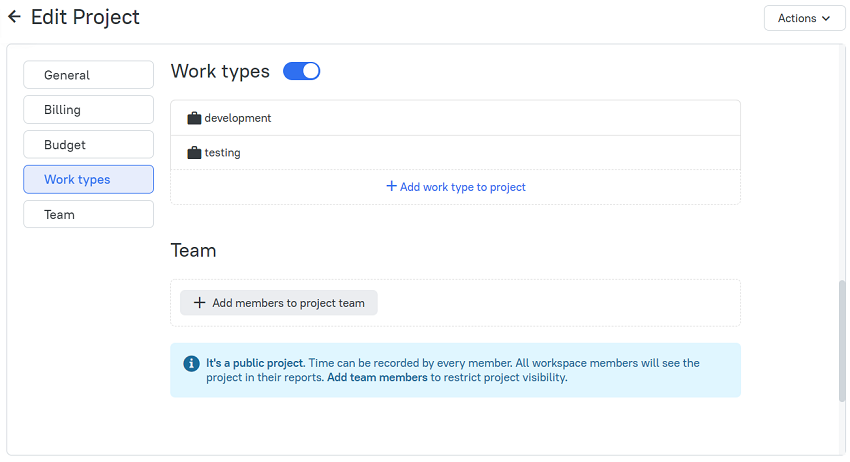Click the plus icon before Add work type
The image size is (850, 462).
[391, 186]
